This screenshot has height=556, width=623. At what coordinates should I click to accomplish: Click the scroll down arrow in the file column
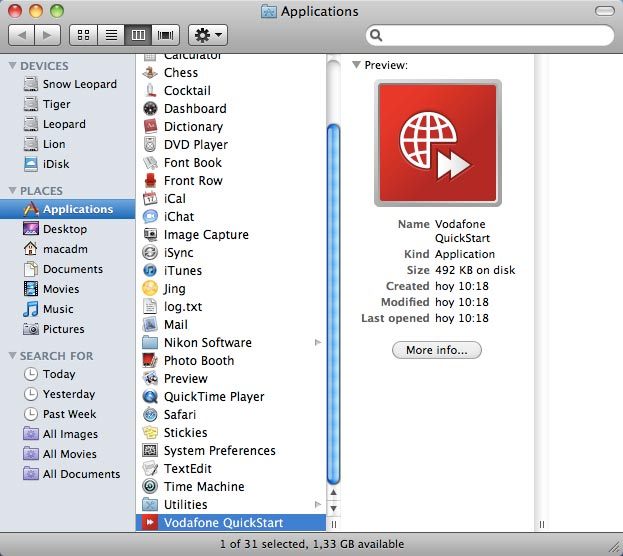(x=334, y=508)
